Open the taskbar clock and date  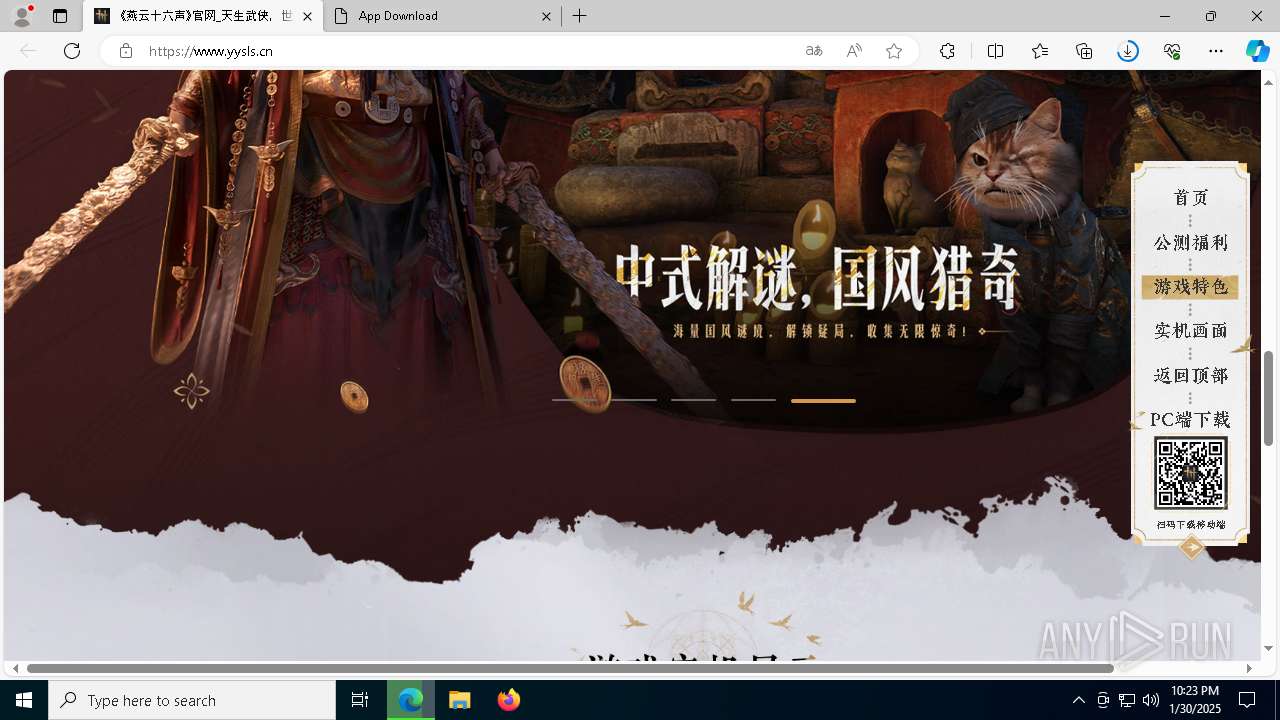[1194, 700]
